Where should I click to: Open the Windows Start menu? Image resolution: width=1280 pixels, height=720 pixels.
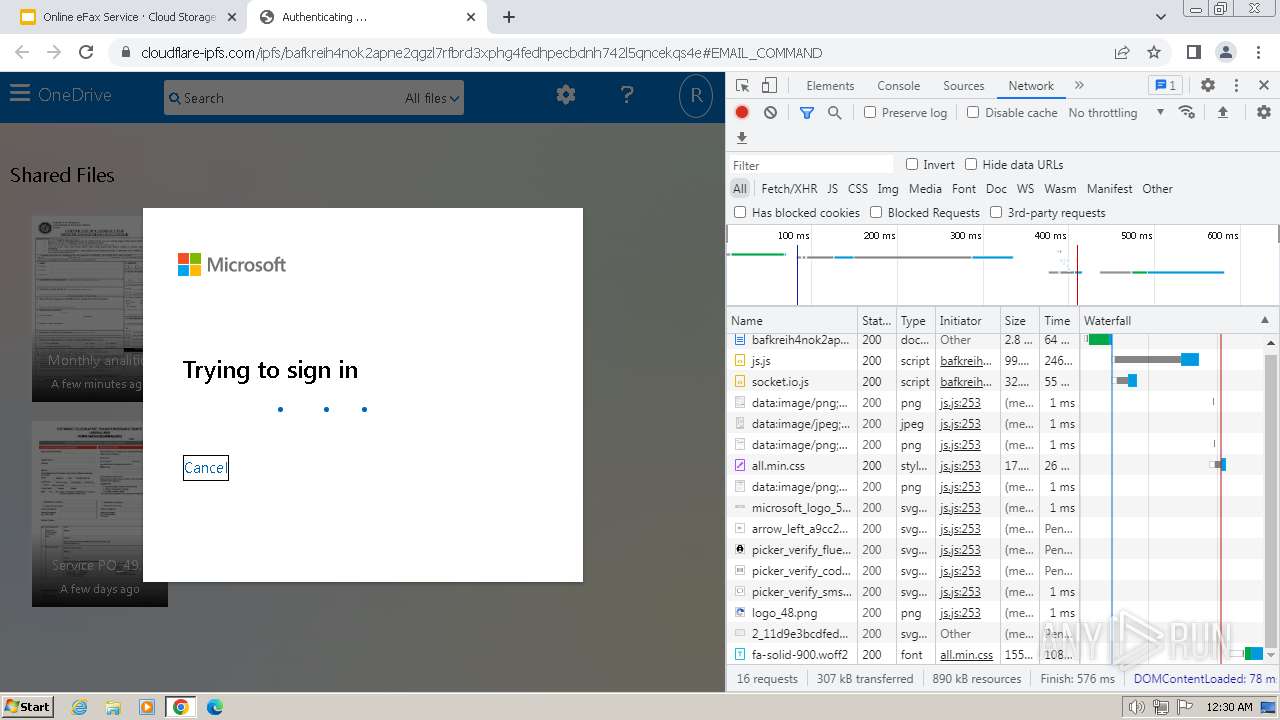[x=27, y=706]
